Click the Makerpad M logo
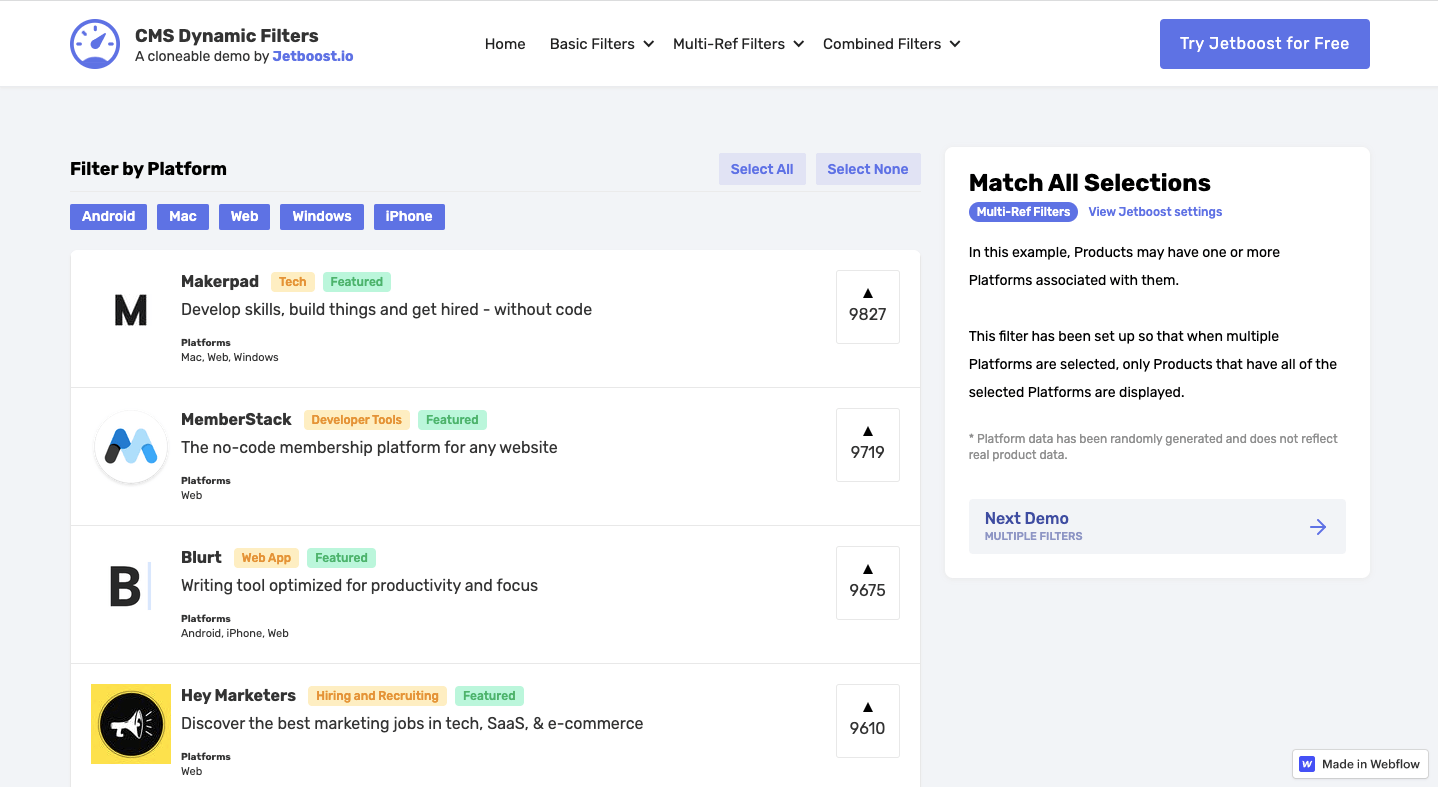Screen dimensions: 1438x787 pyautogui.click(x=130, y=311)
